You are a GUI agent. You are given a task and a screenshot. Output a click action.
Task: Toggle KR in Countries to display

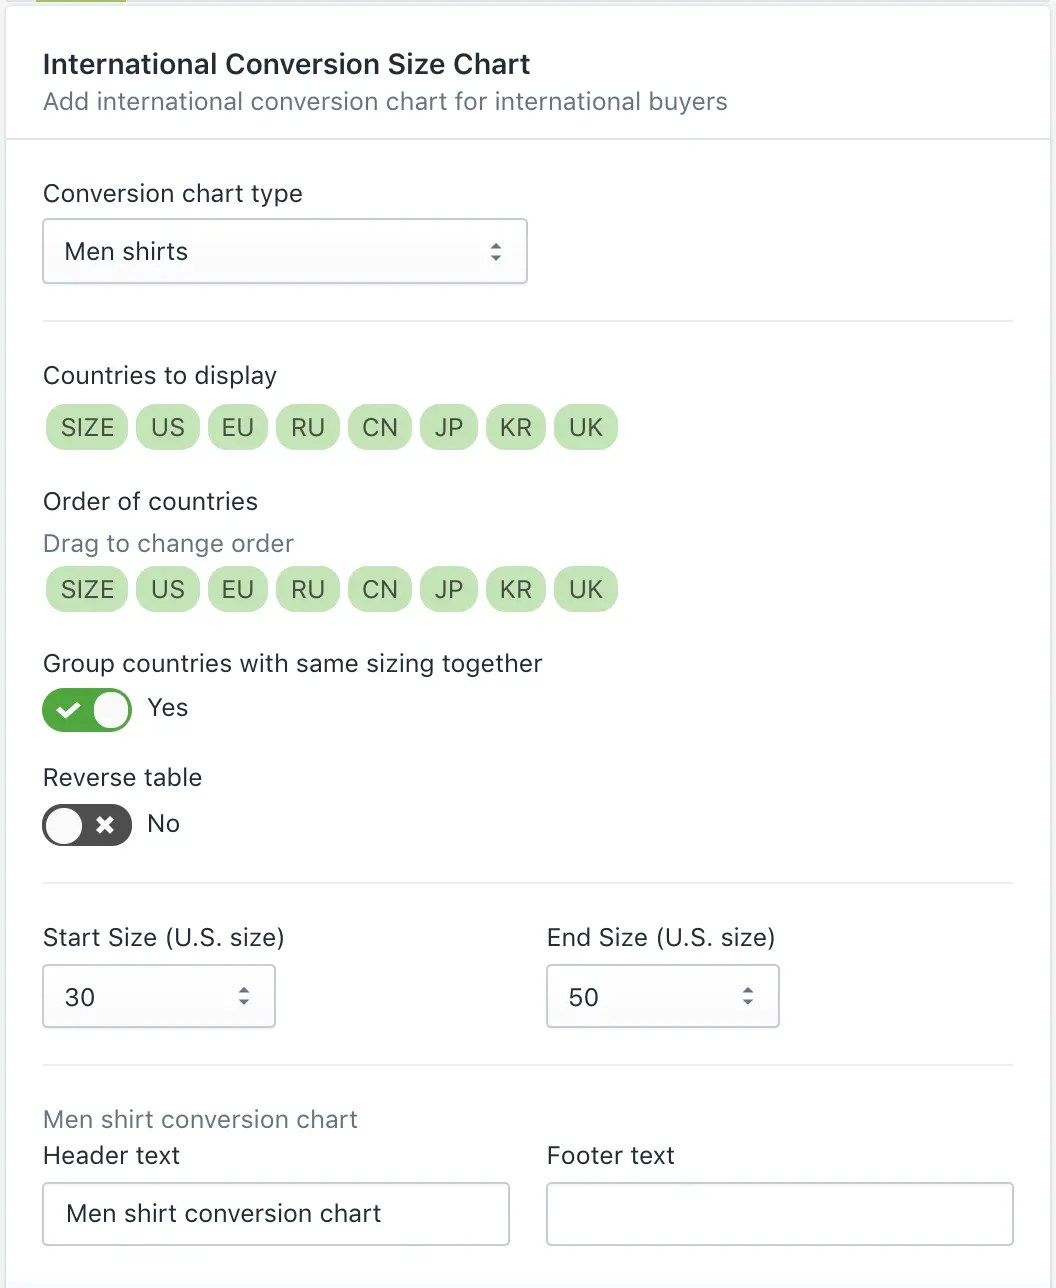pyautogui.click(x=516, y=427)
